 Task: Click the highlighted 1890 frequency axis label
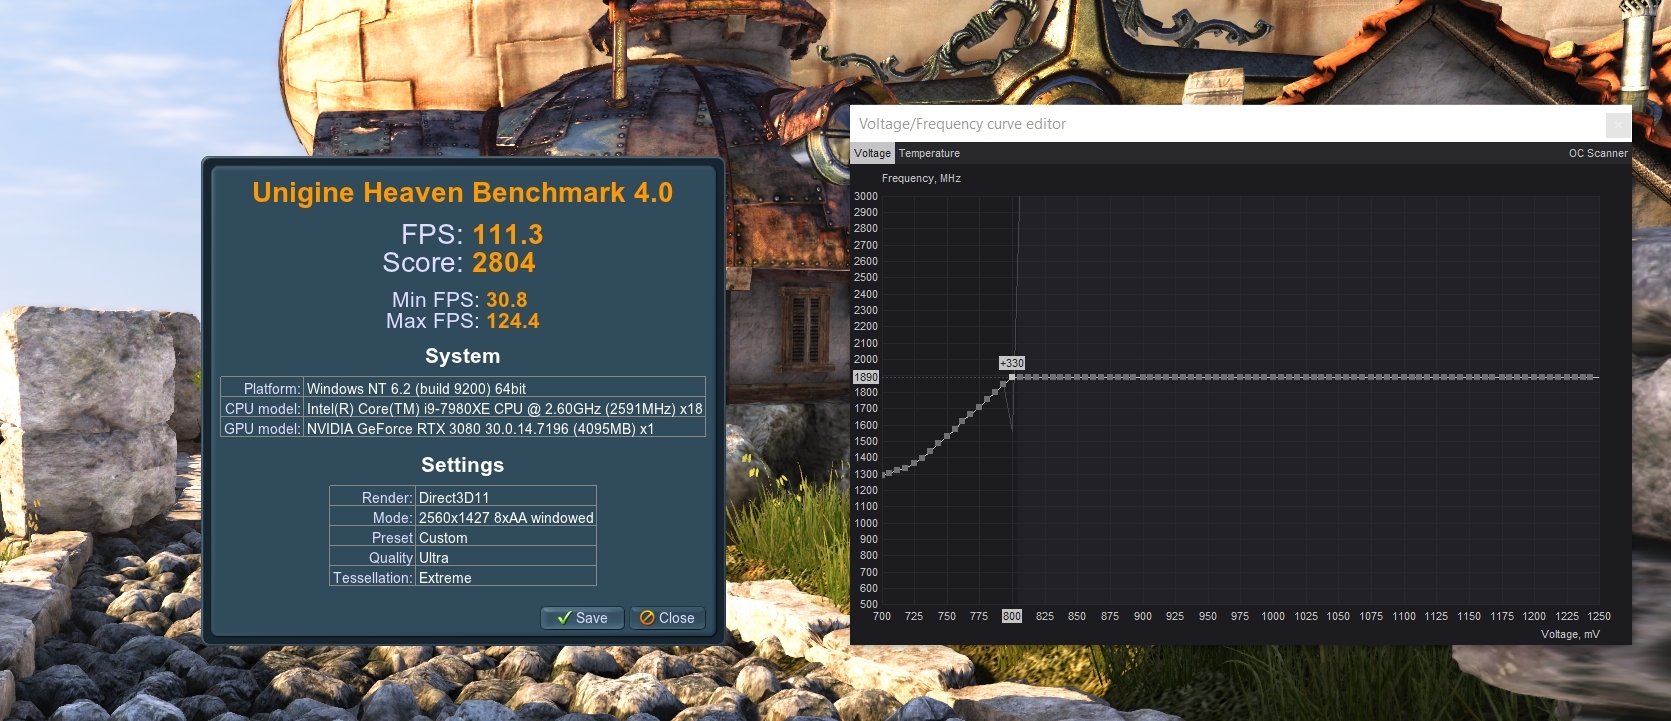coord(866,377)
